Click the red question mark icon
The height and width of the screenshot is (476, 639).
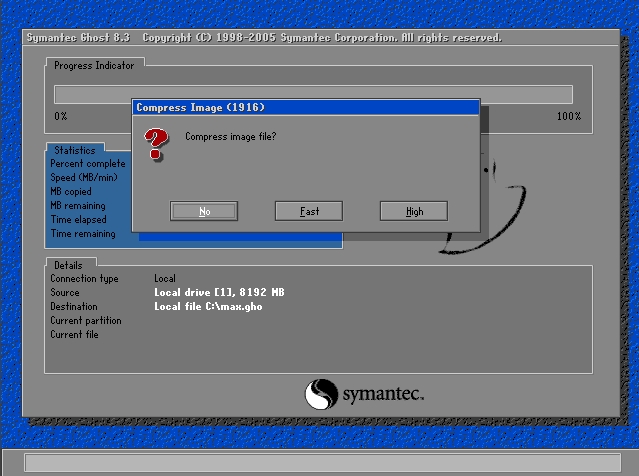(154, 143)
